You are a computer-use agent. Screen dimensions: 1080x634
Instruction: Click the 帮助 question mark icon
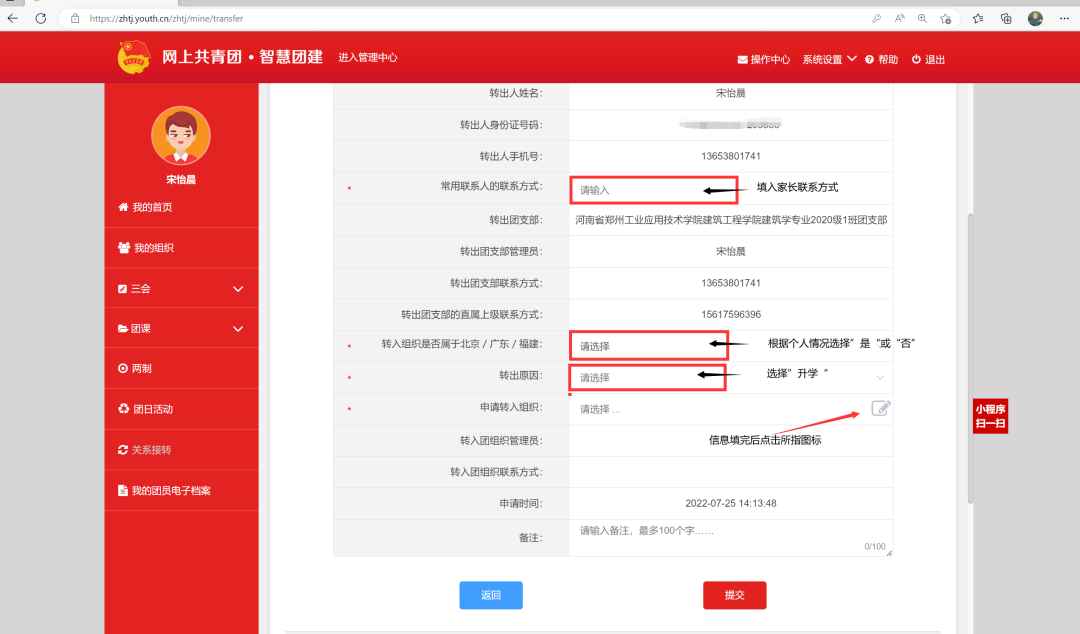(870, 60)
